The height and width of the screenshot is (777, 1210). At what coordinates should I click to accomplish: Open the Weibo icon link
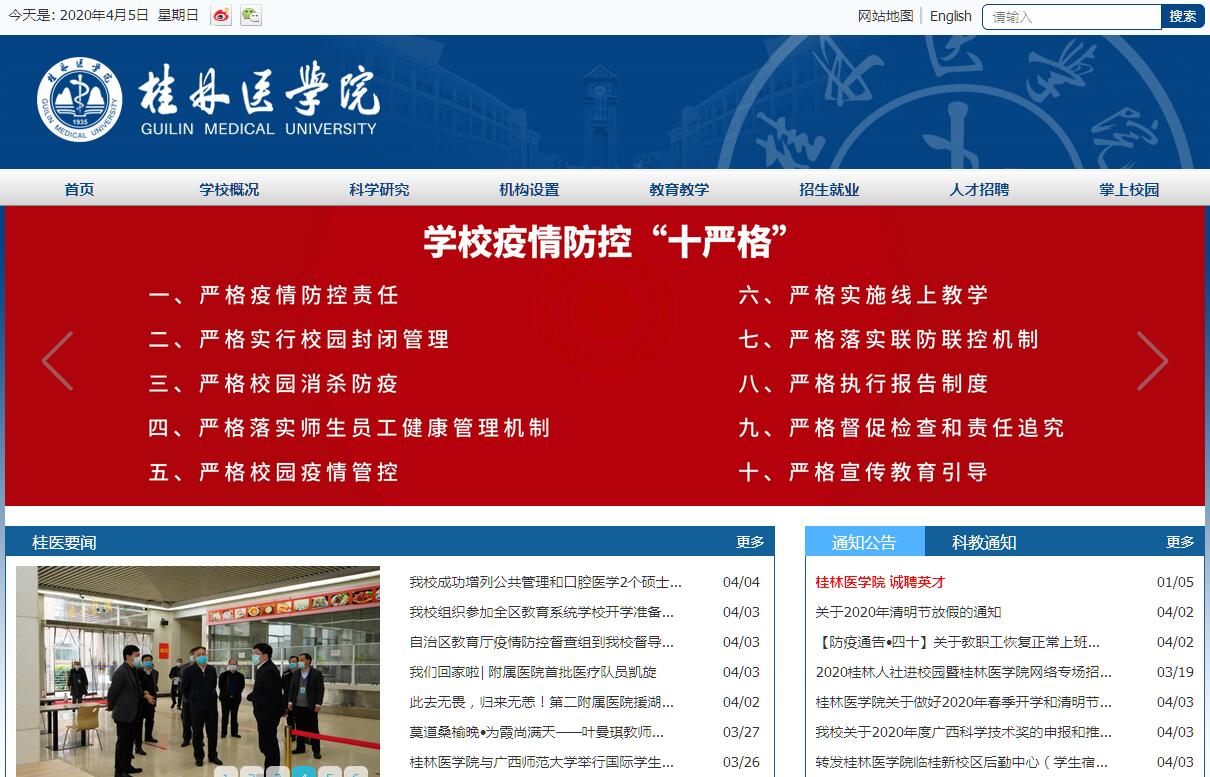click(221, 16)
